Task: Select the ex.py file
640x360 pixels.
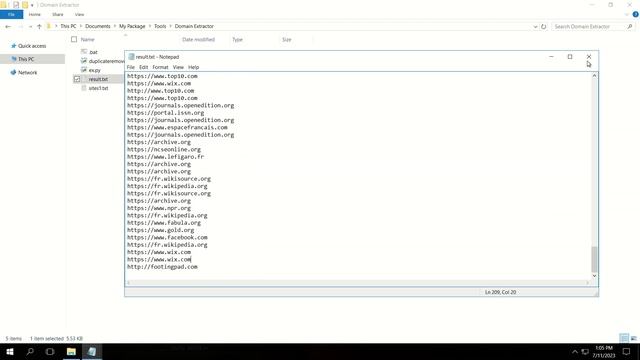Action: pyautogui.click(x=95, y=70)
